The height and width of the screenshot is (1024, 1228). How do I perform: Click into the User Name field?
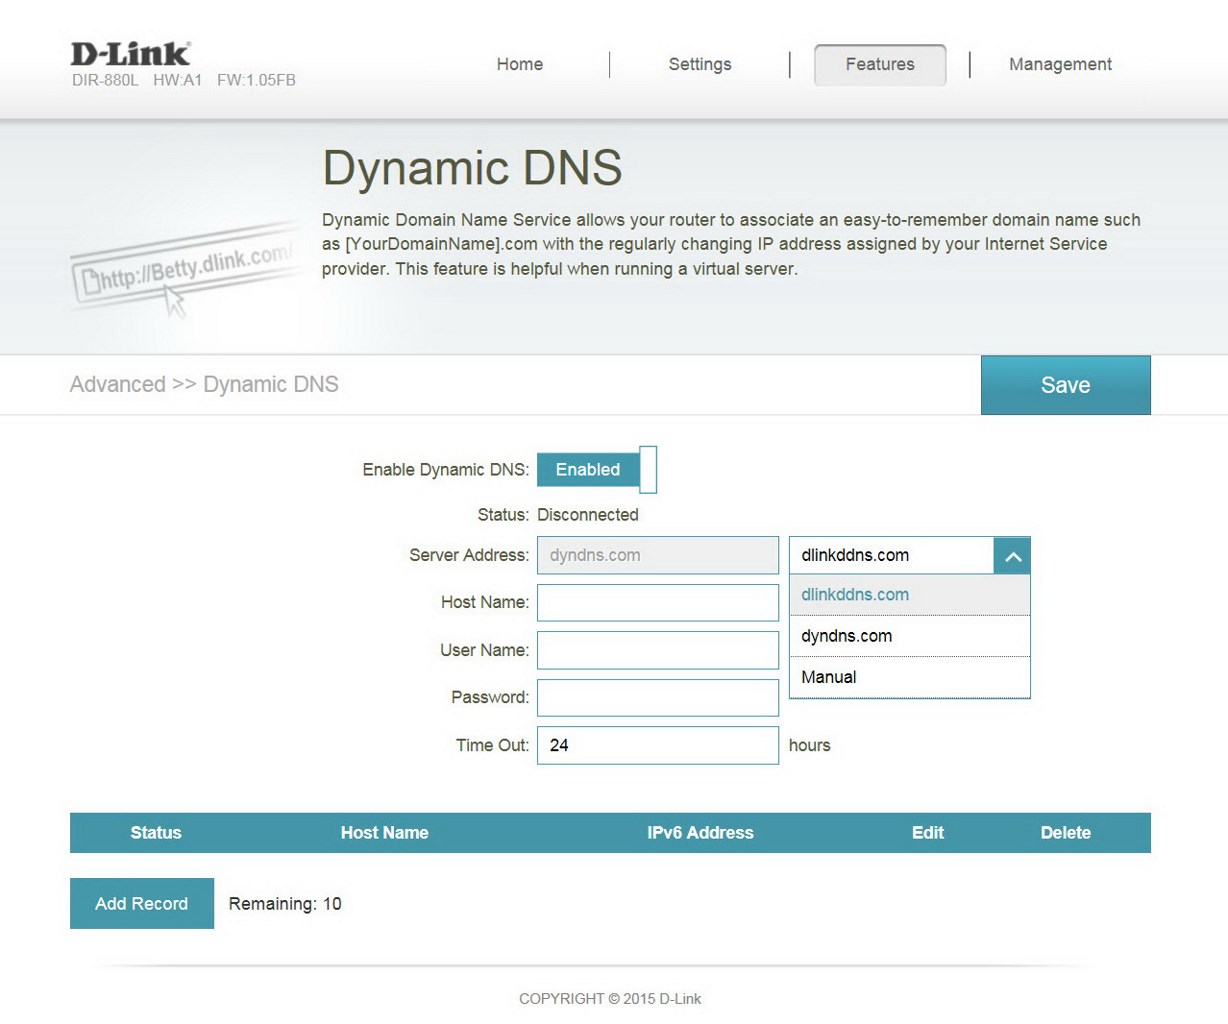658,650
